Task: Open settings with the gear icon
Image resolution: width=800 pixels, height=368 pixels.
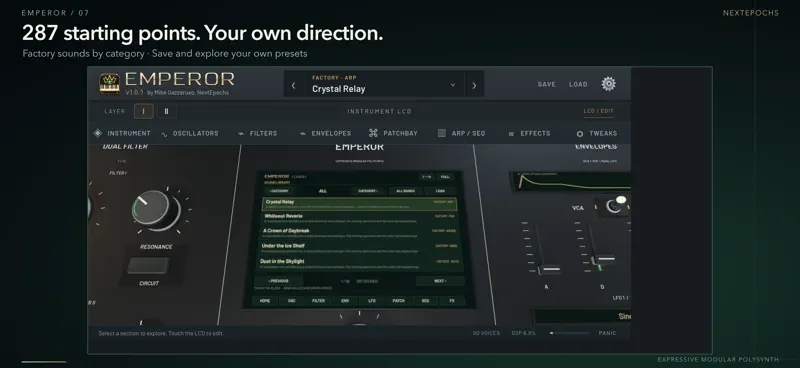Action: [x=608, y=84]
